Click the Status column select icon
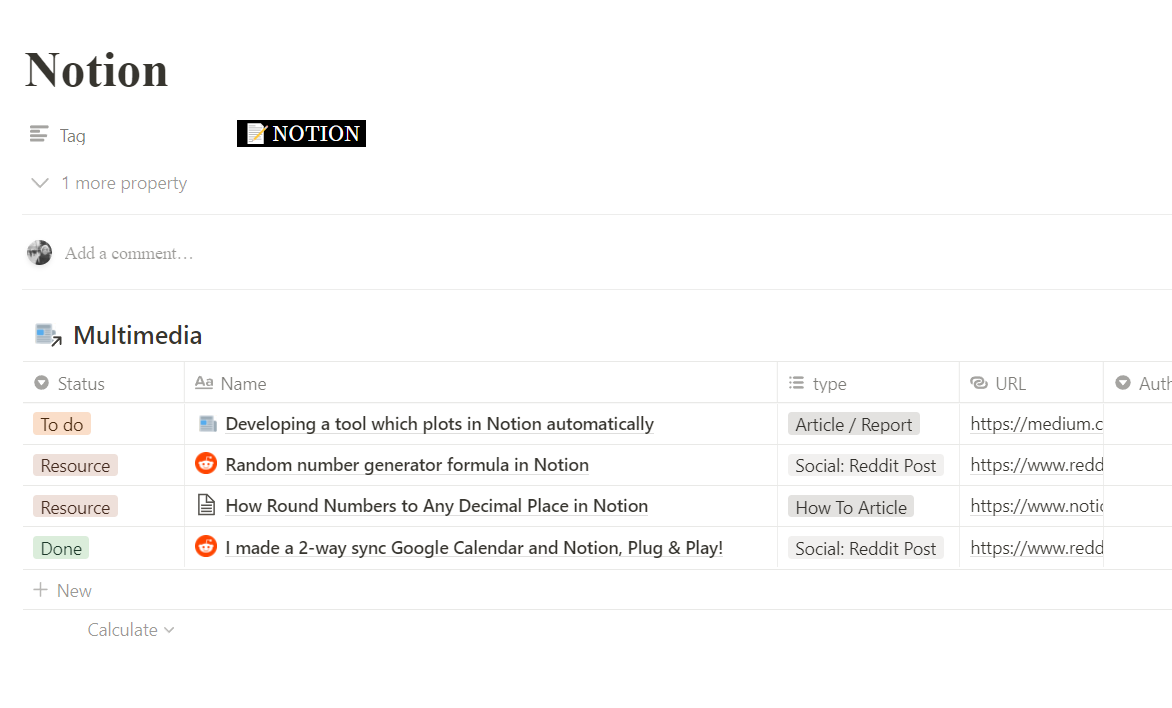 pos(41,383)
